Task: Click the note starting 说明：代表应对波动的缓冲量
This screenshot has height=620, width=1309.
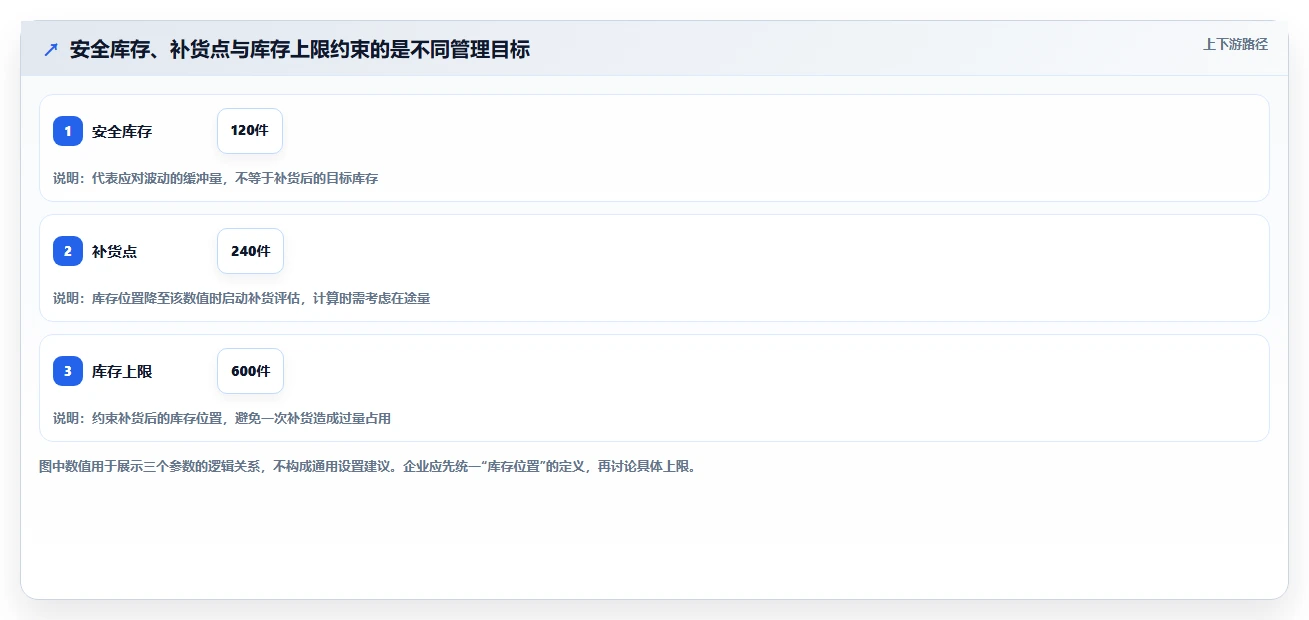Action: point(216,178)
